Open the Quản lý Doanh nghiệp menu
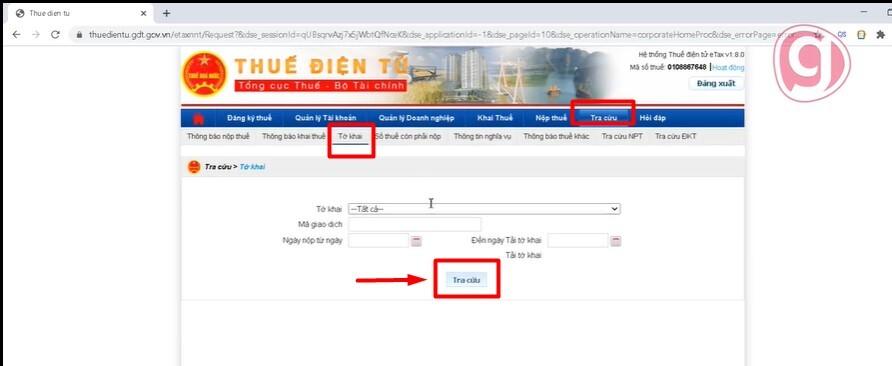The width and height of the screenshot is (892, 366). (x=416, y=118)
